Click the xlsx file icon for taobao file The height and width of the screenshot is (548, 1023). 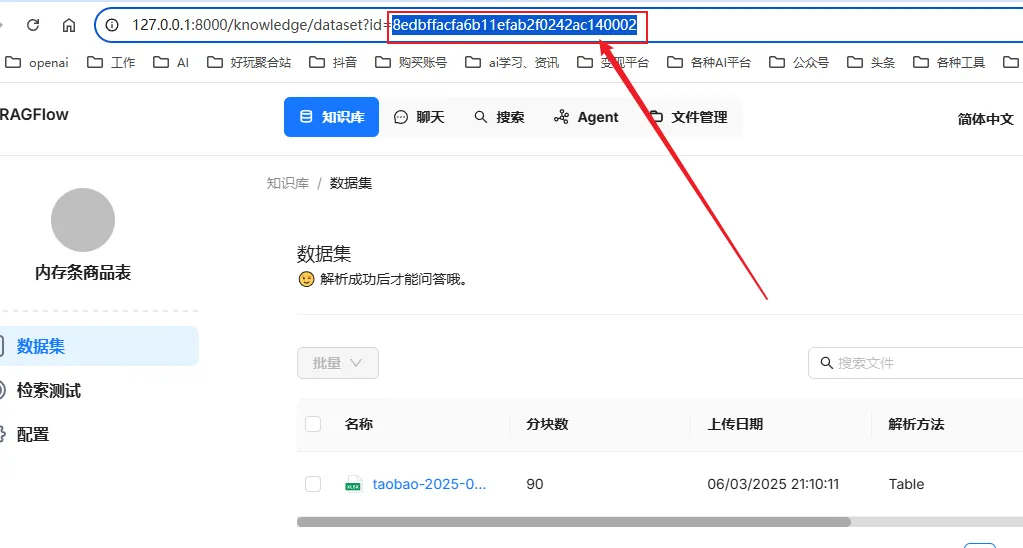click(x=352, y=484)
